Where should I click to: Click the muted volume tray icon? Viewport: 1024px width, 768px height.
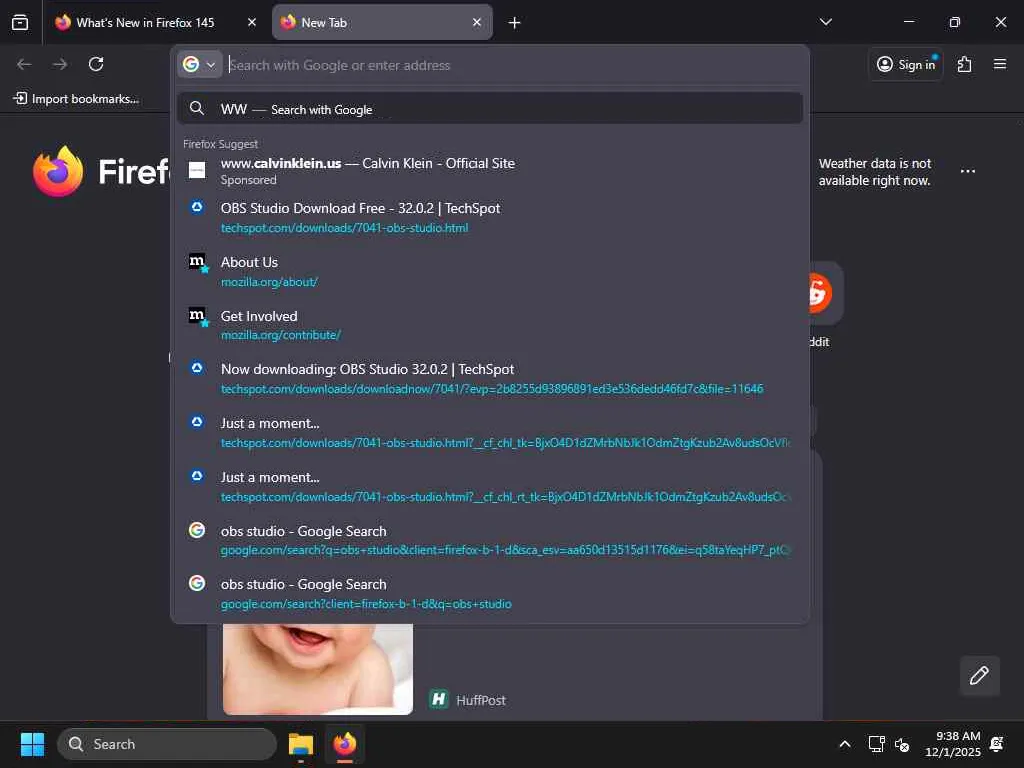(x=902, y=744)
